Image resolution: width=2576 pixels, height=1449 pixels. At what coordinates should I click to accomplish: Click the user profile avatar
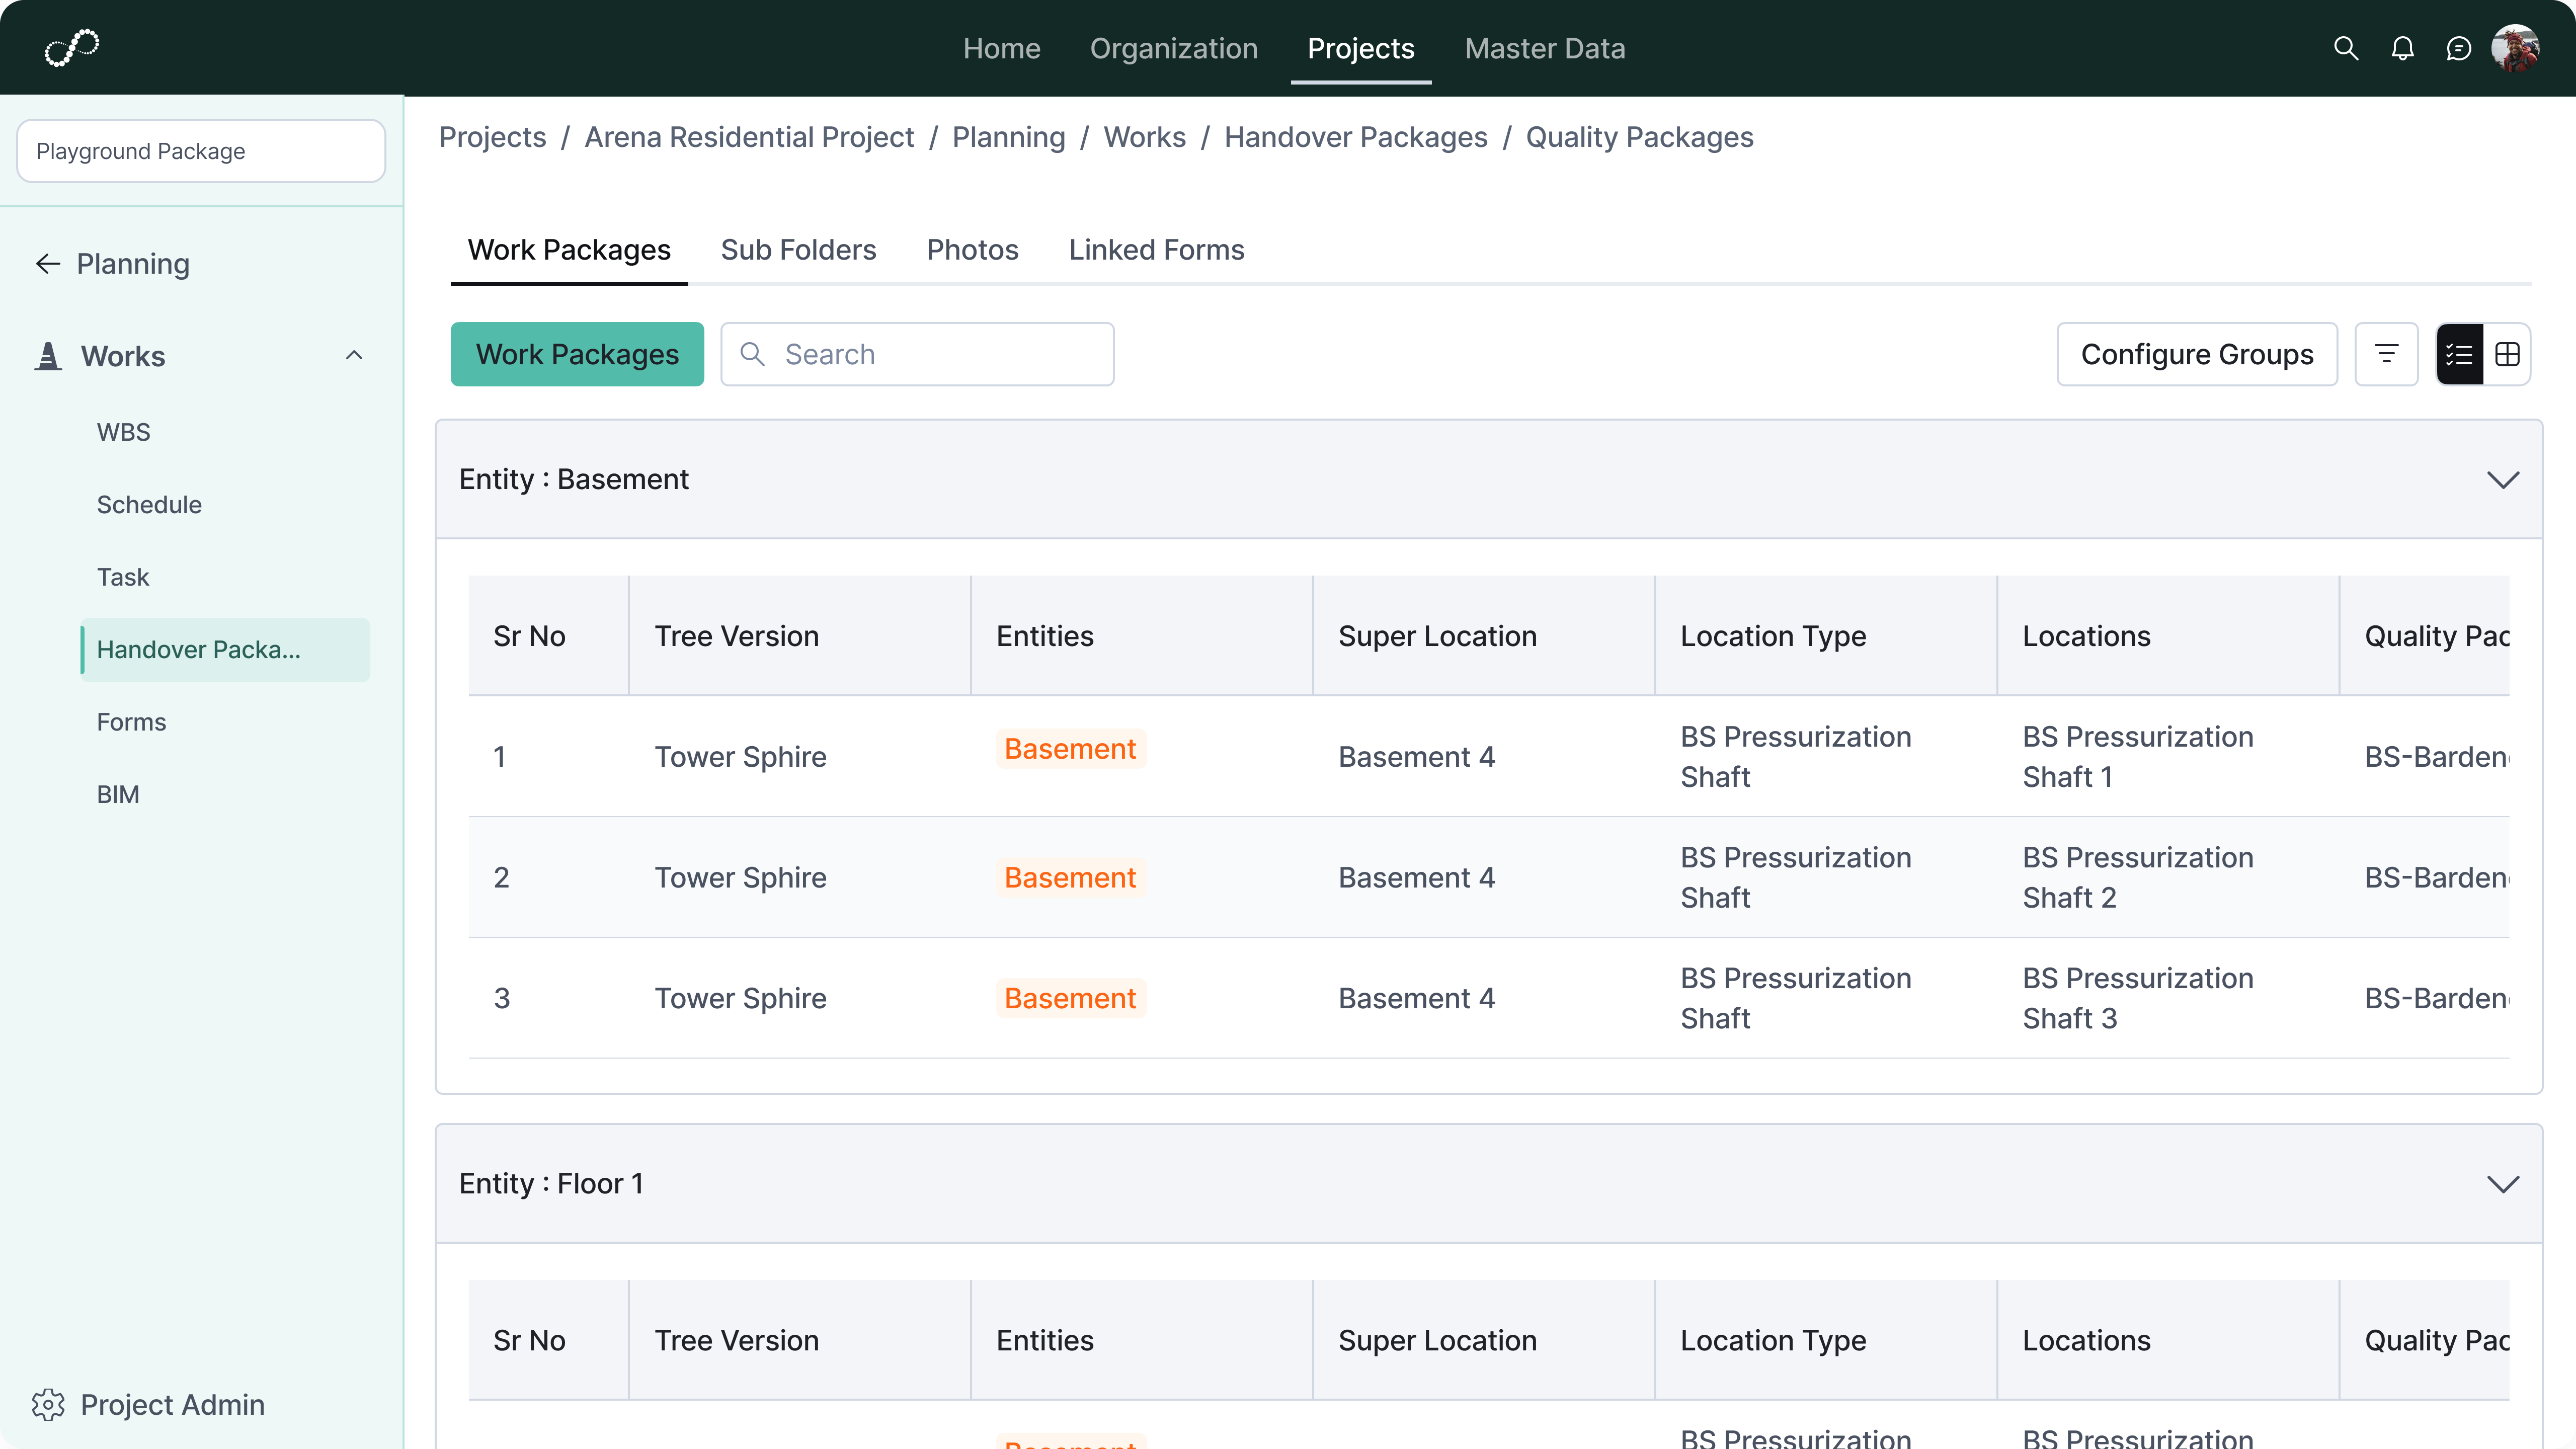point(2514,48)
